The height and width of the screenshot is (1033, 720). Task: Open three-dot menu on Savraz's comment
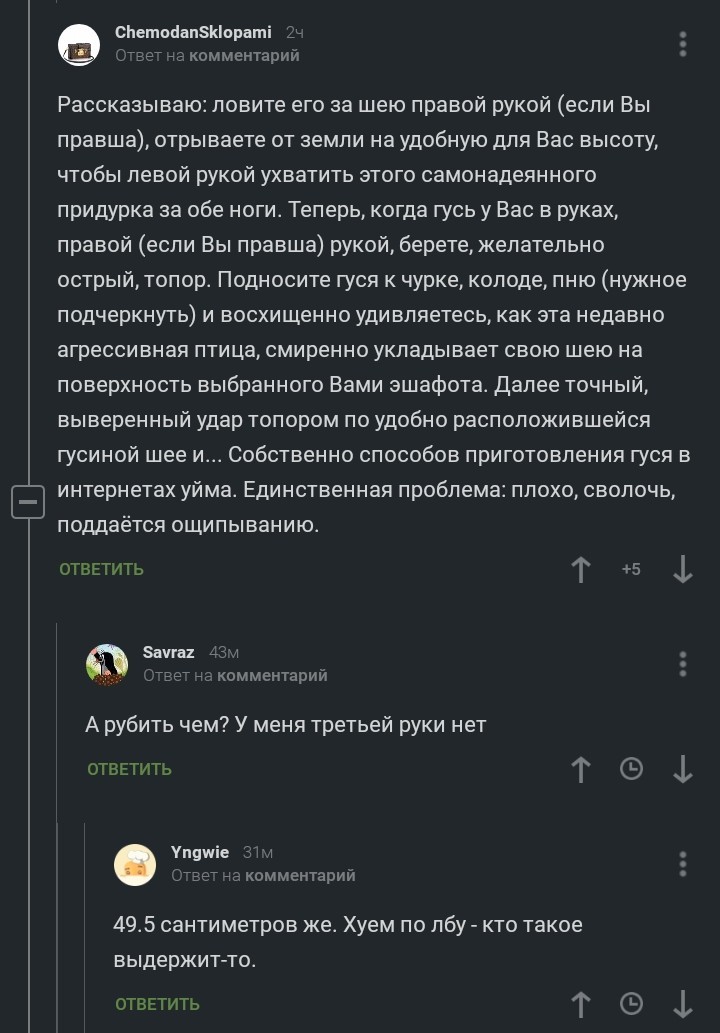(x=683, y=664)
